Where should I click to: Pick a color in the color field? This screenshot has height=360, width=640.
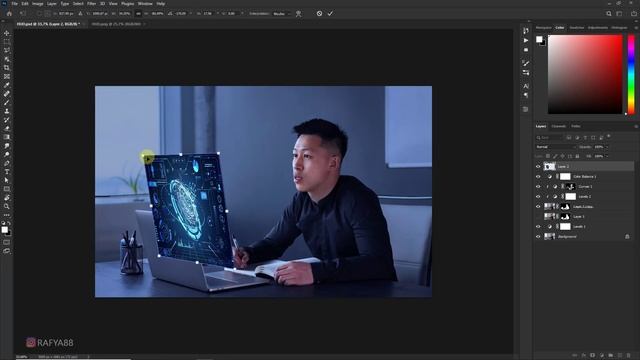585,74
